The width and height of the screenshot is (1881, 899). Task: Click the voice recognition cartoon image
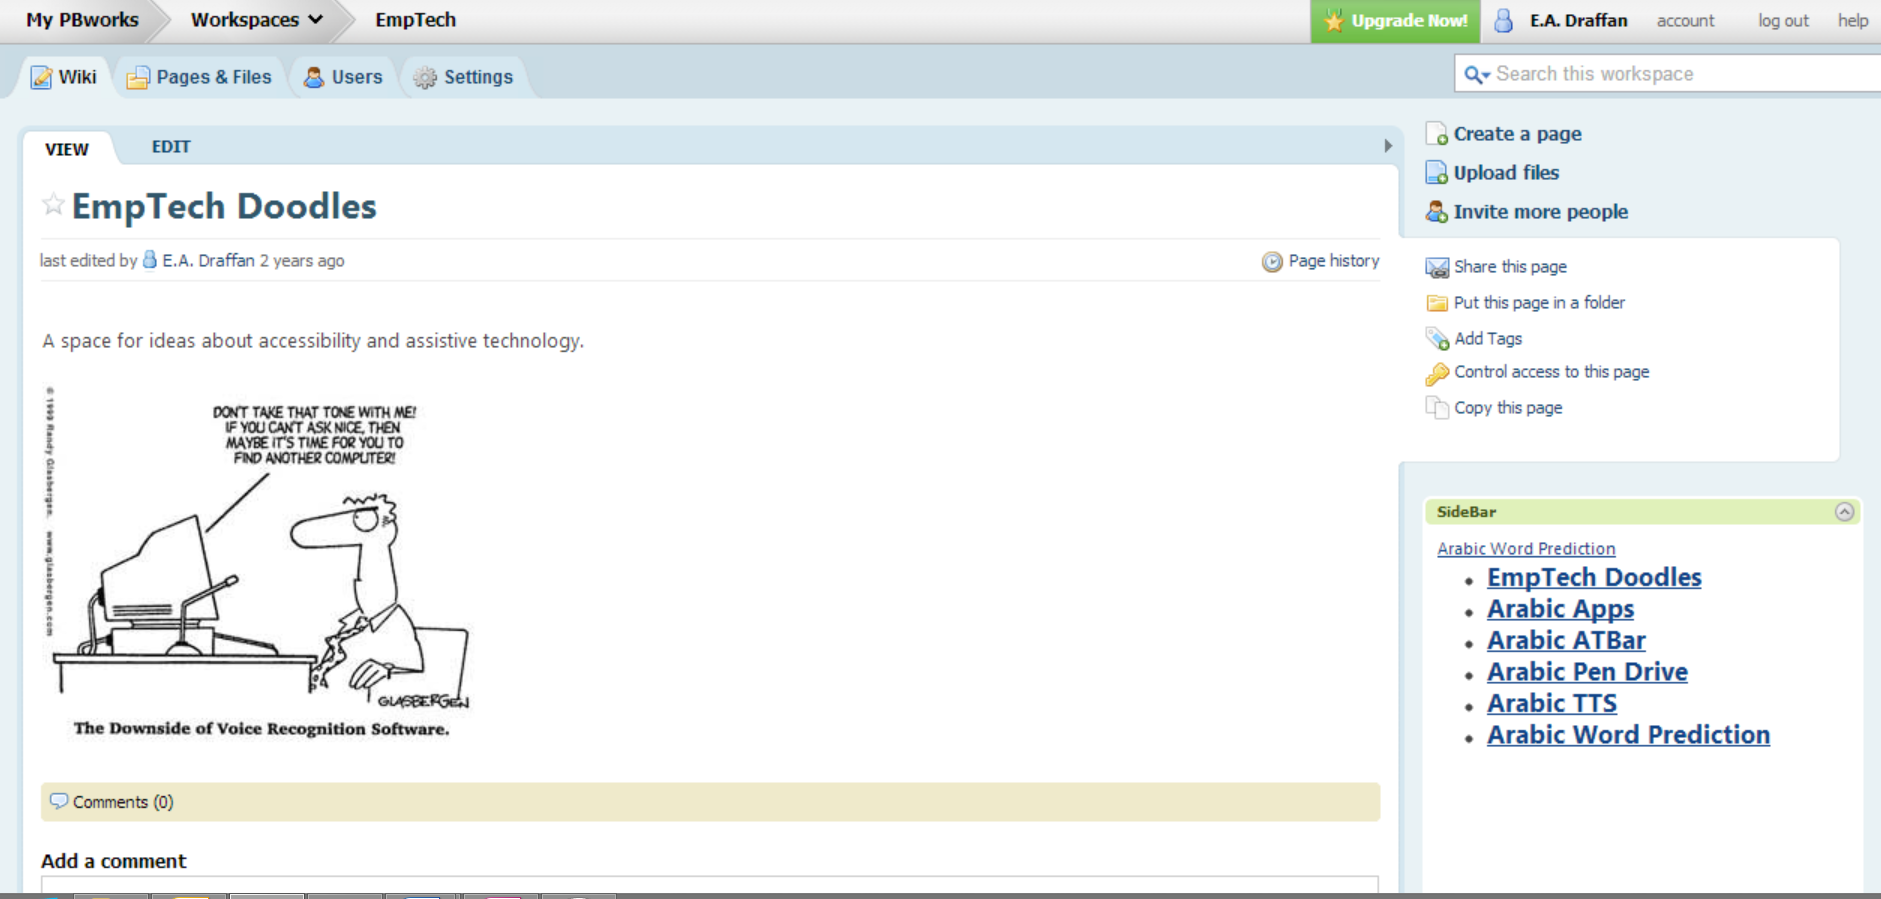(x=260, y=562)
